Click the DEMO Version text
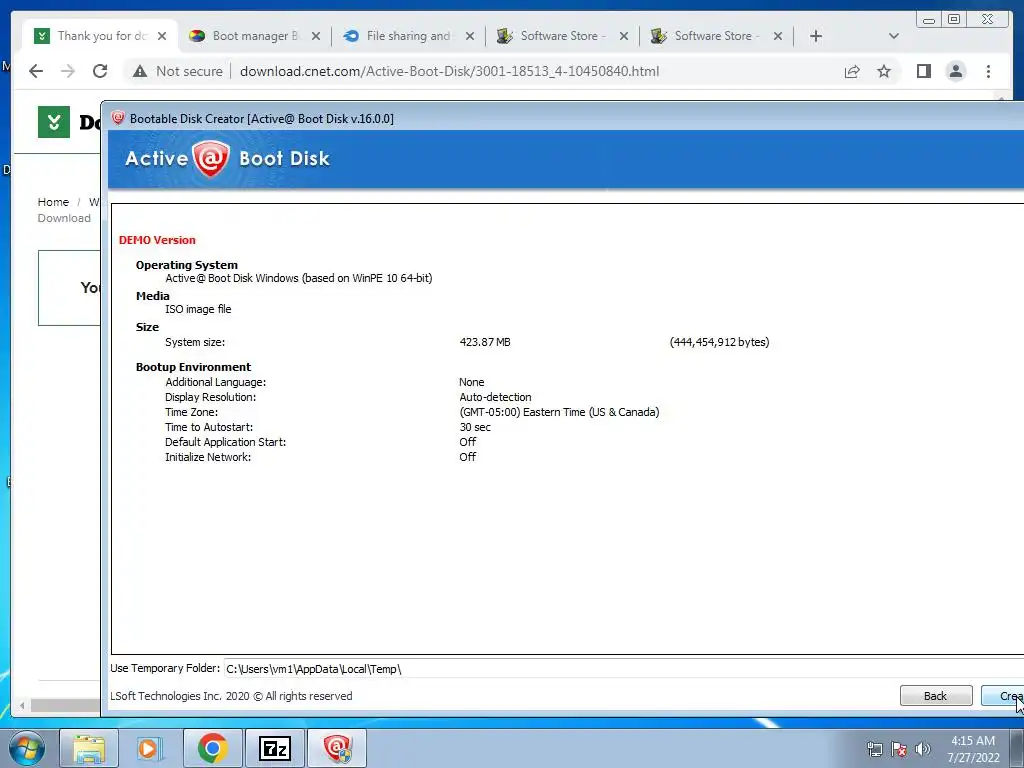 157,240
